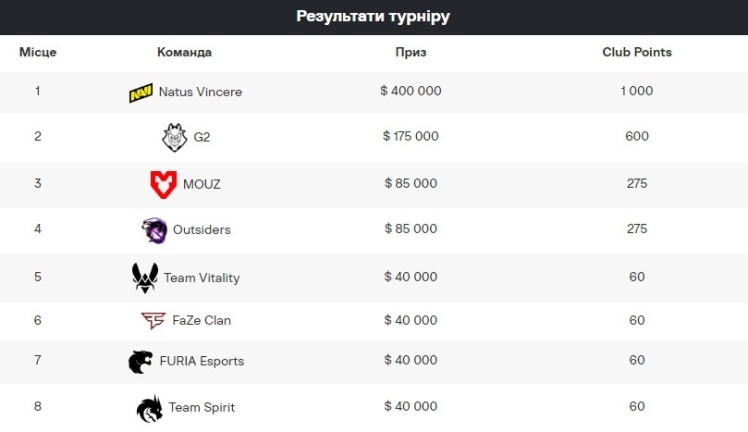
Task: Open the Team Vitality name link
Action: pyautogui.click(x=202, y=278)
